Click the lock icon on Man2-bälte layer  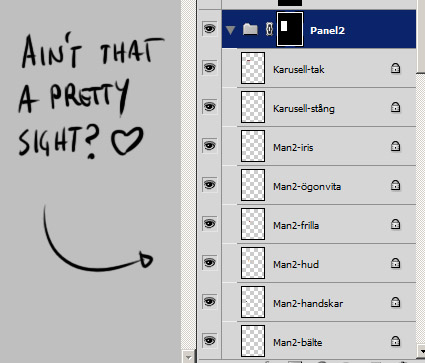(x=395, y=342)
